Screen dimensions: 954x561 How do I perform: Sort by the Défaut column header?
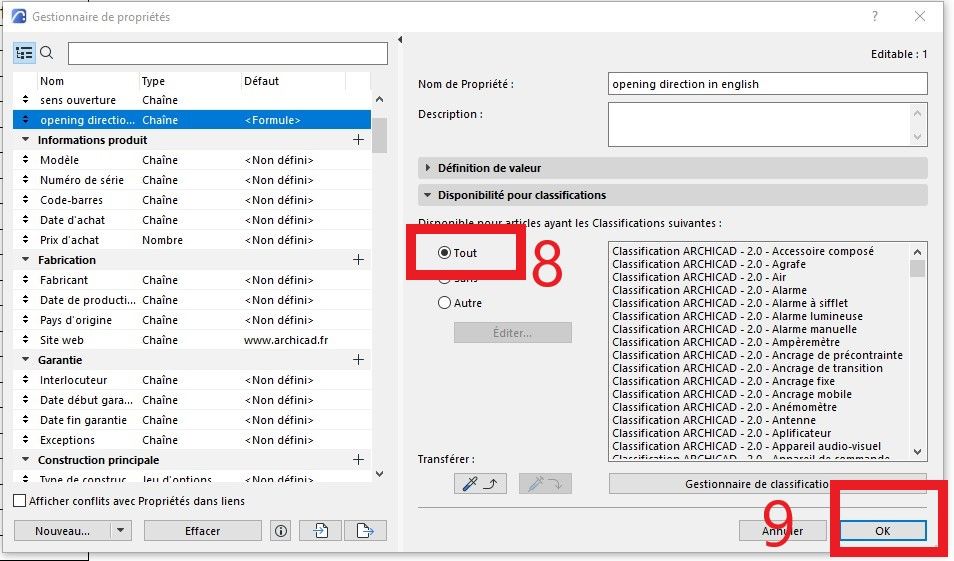pos(293,81)
